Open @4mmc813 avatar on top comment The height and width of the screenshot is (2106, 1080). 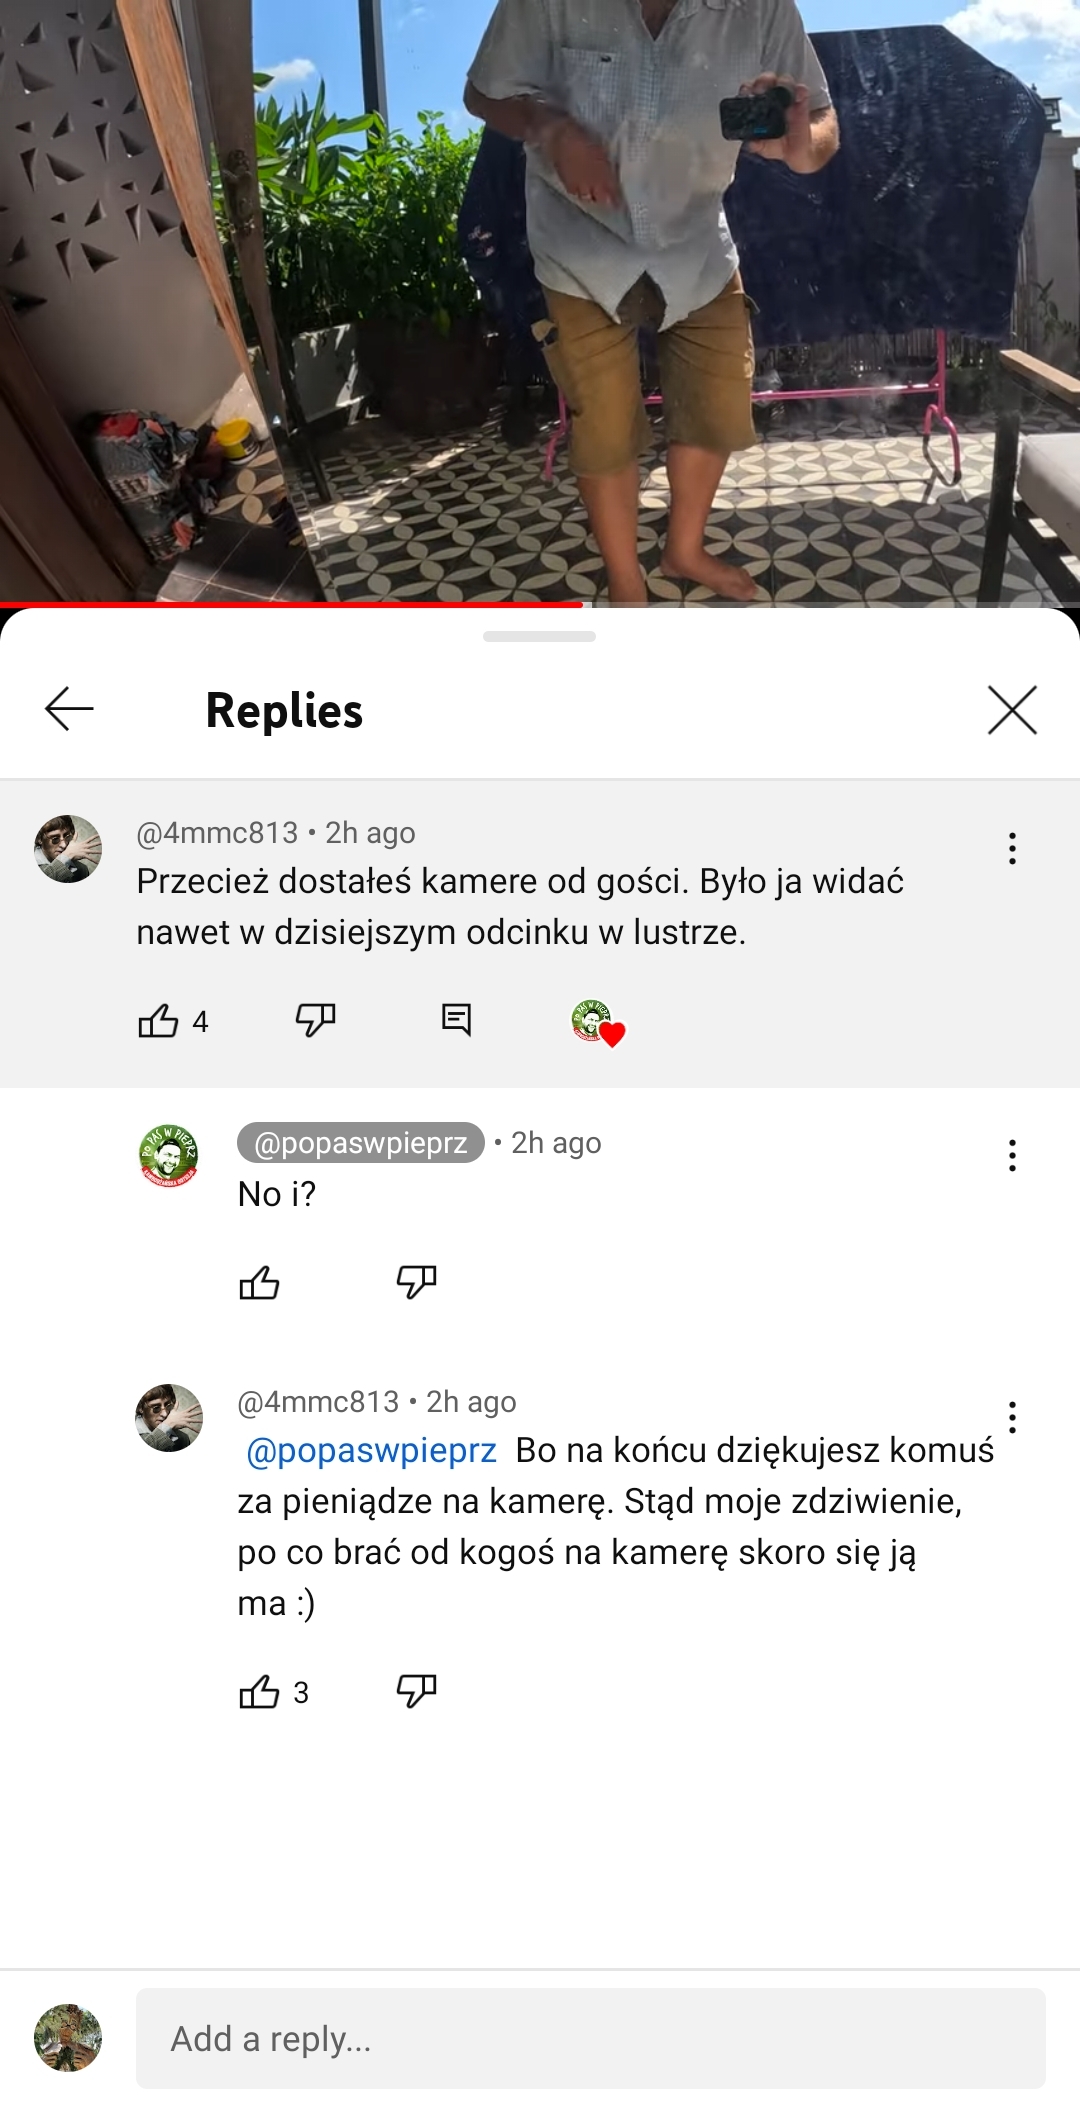click(x=68, y=848)
